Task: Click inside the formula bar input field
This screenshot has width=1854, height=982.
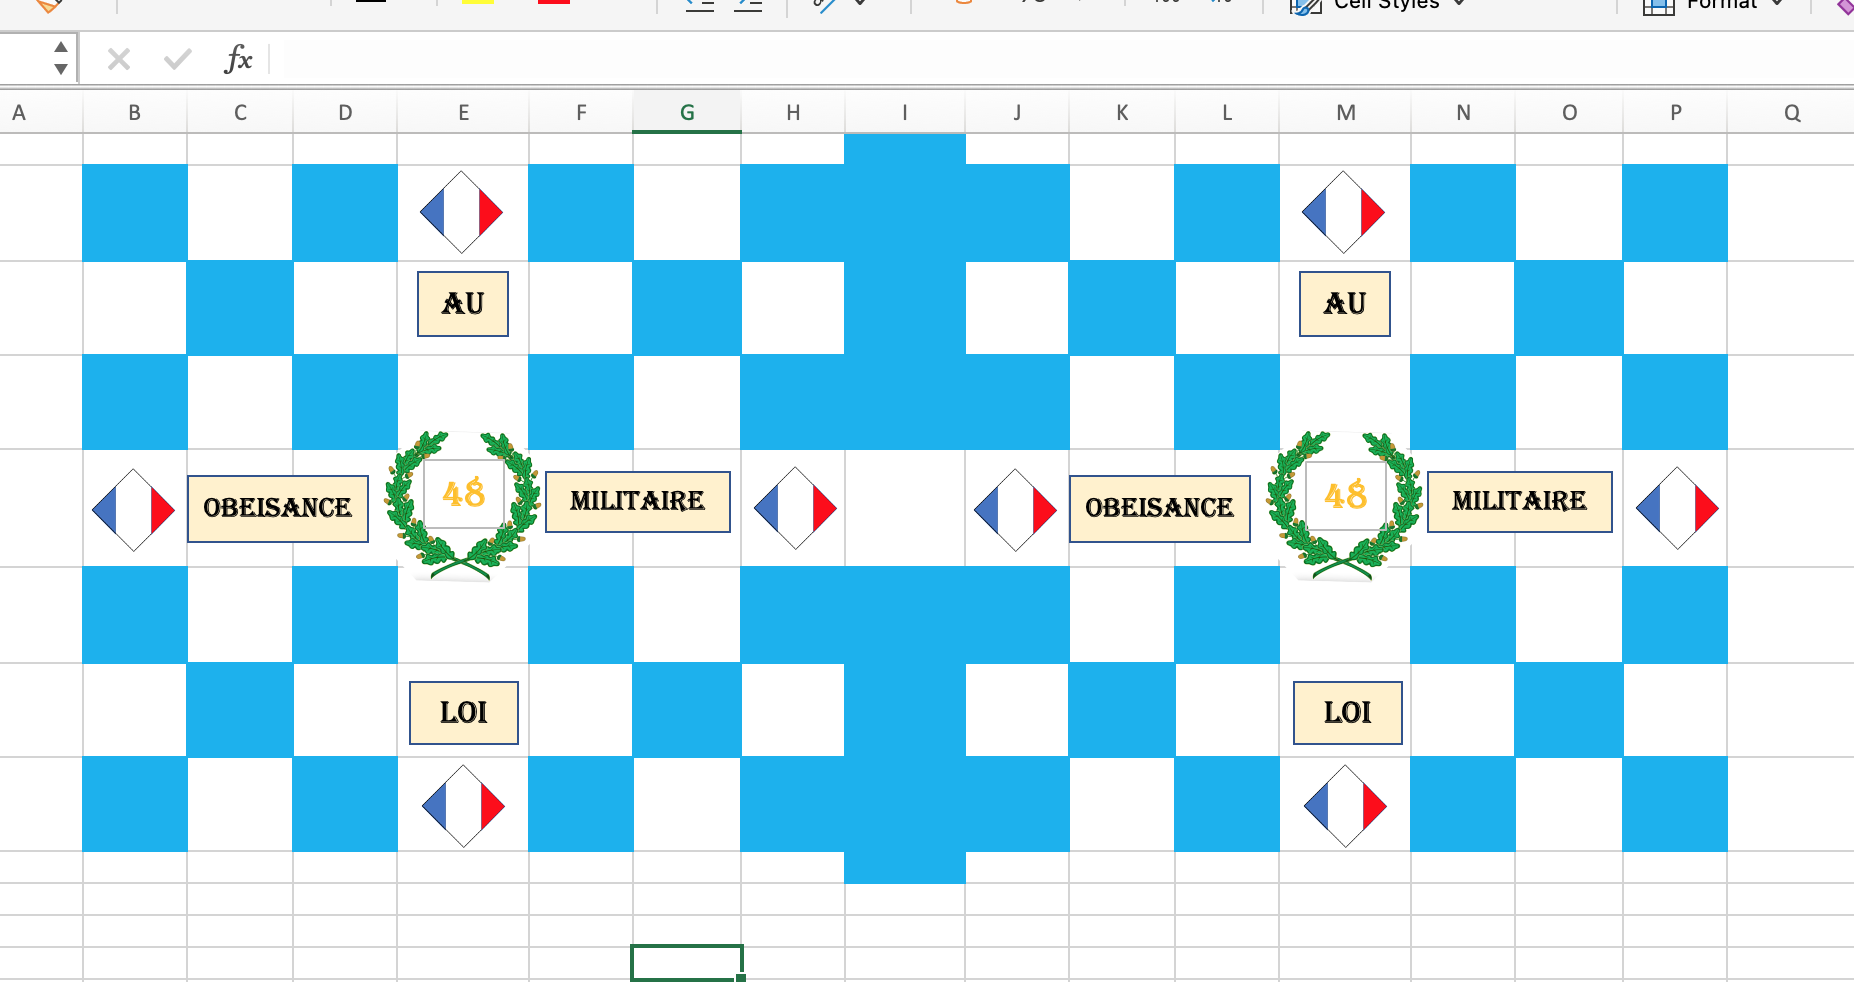Action: point(1062,60)
